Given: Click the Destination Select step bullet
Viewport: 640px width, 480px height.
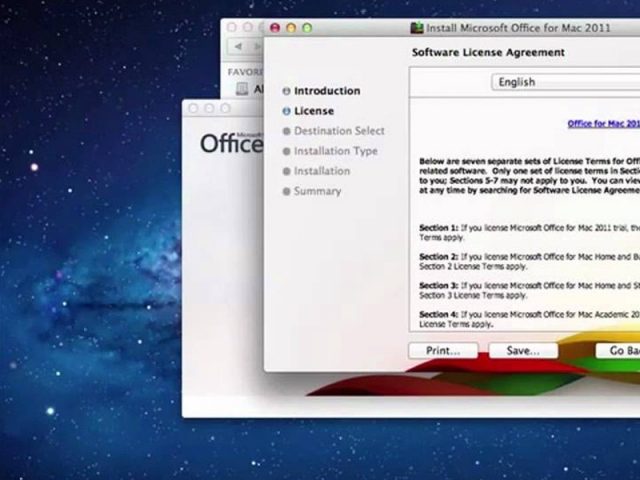Looking at the screenshot, I should (287, 131).
